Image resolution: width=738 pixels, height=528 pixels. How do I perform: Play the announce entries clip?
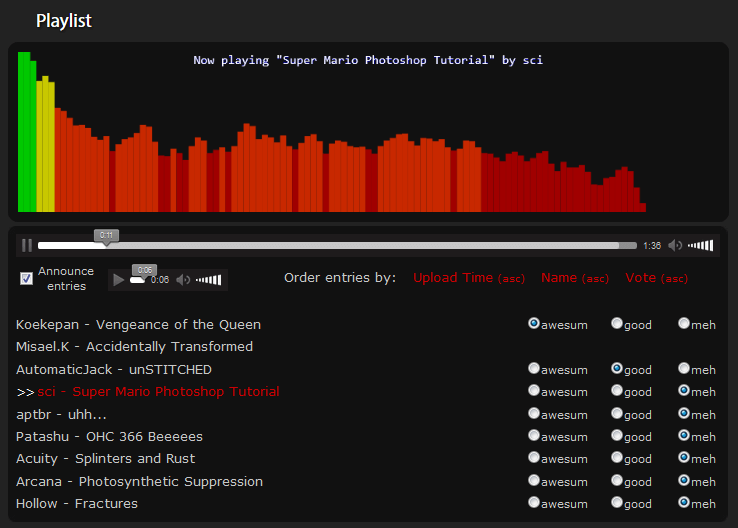(x=118, y=280)
